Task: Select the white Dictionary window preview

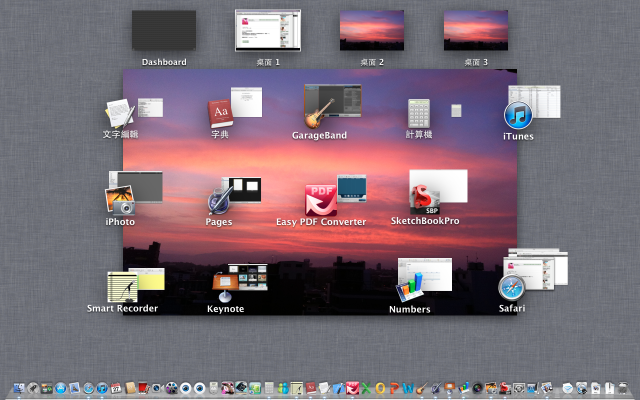Action: click(247, 102)
